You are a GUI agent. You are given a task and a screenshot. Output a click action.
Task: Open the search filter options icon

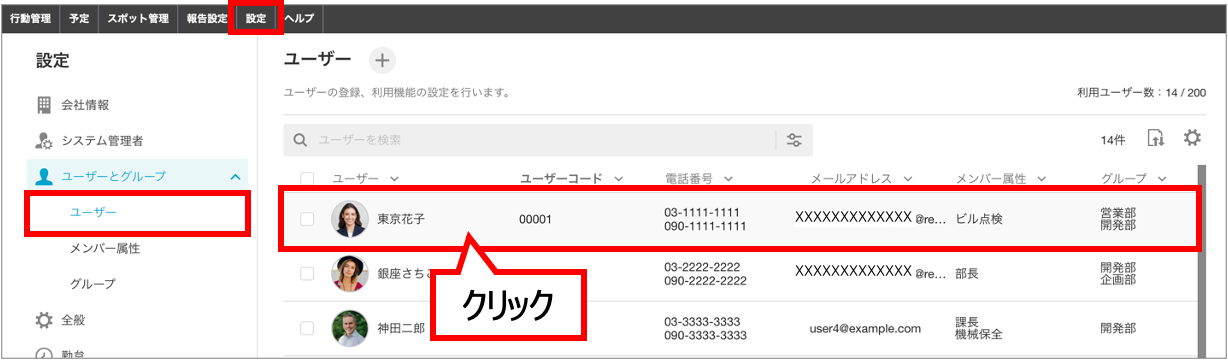tap(795, 140)
